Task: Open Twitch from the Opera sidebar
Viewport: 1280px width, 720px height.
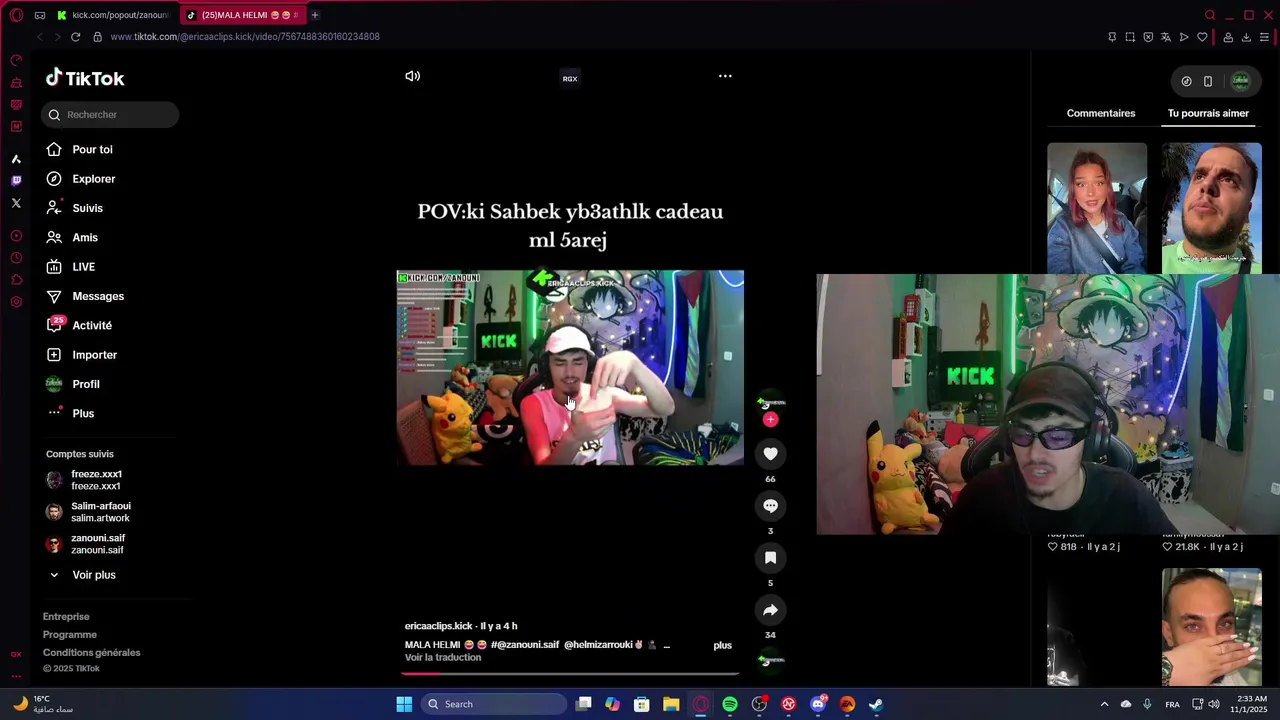Action: [16, 181]
